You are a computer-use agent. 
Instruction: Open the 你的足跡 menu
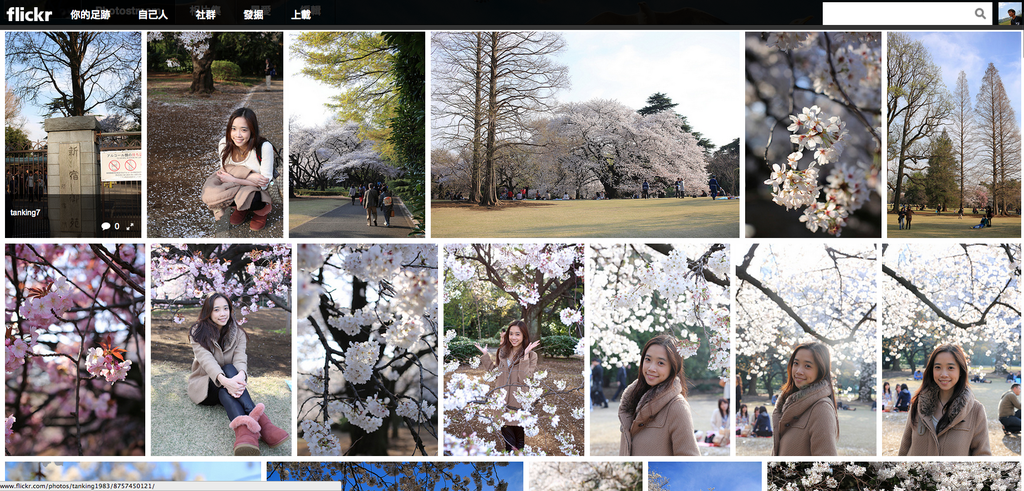90,14
